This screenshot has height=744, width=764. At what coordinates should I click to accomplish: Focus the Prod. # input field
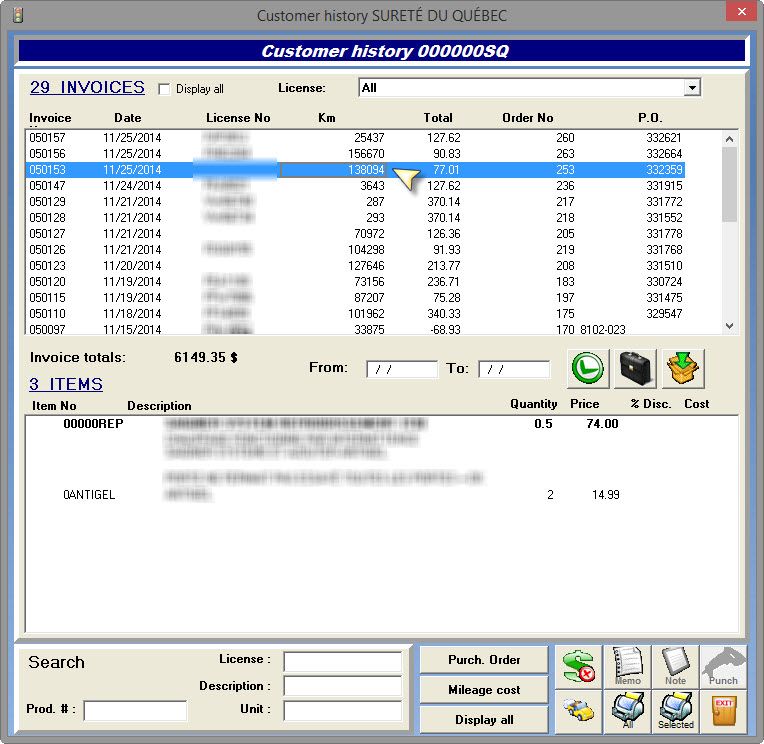click(x=135, y=710)
